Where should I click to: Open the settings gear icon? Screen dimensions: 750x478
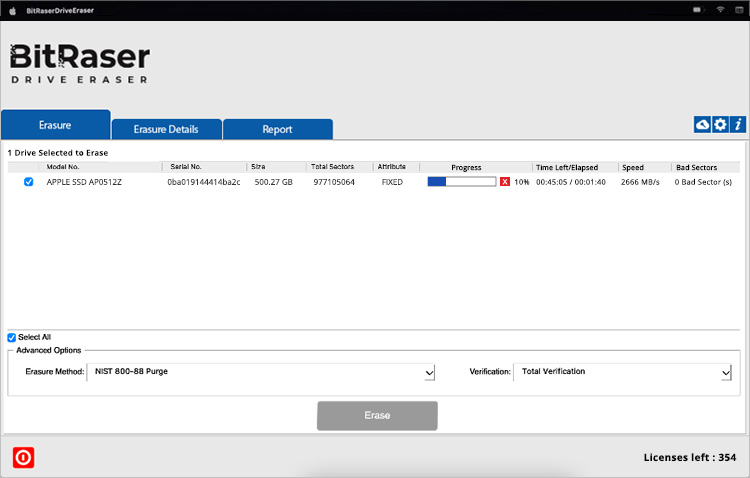pyautogui.click(x=720, y=124)
